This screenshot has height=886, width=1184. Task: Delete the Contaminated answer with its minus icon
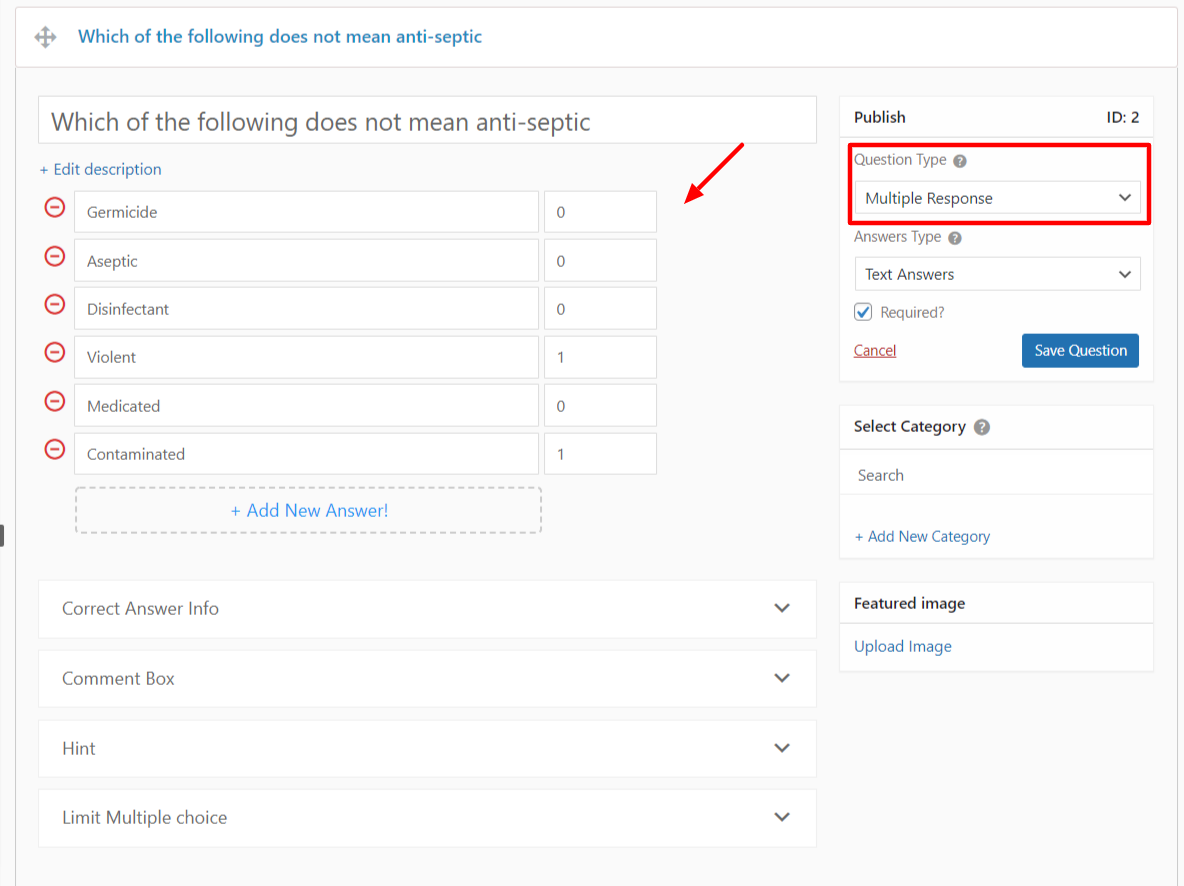point(55,450)
